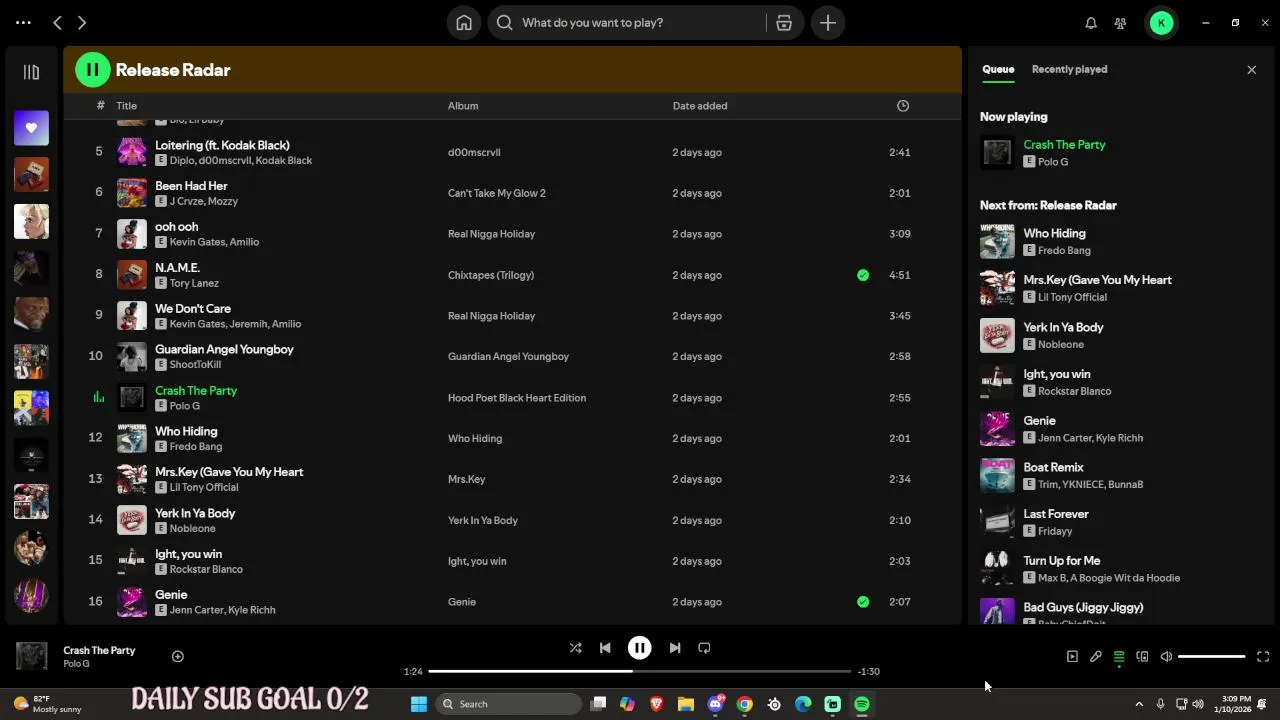Toggle repeat mode
Image resolution: width=1280 pixels, height=720 pixels.
pos(704,648)
